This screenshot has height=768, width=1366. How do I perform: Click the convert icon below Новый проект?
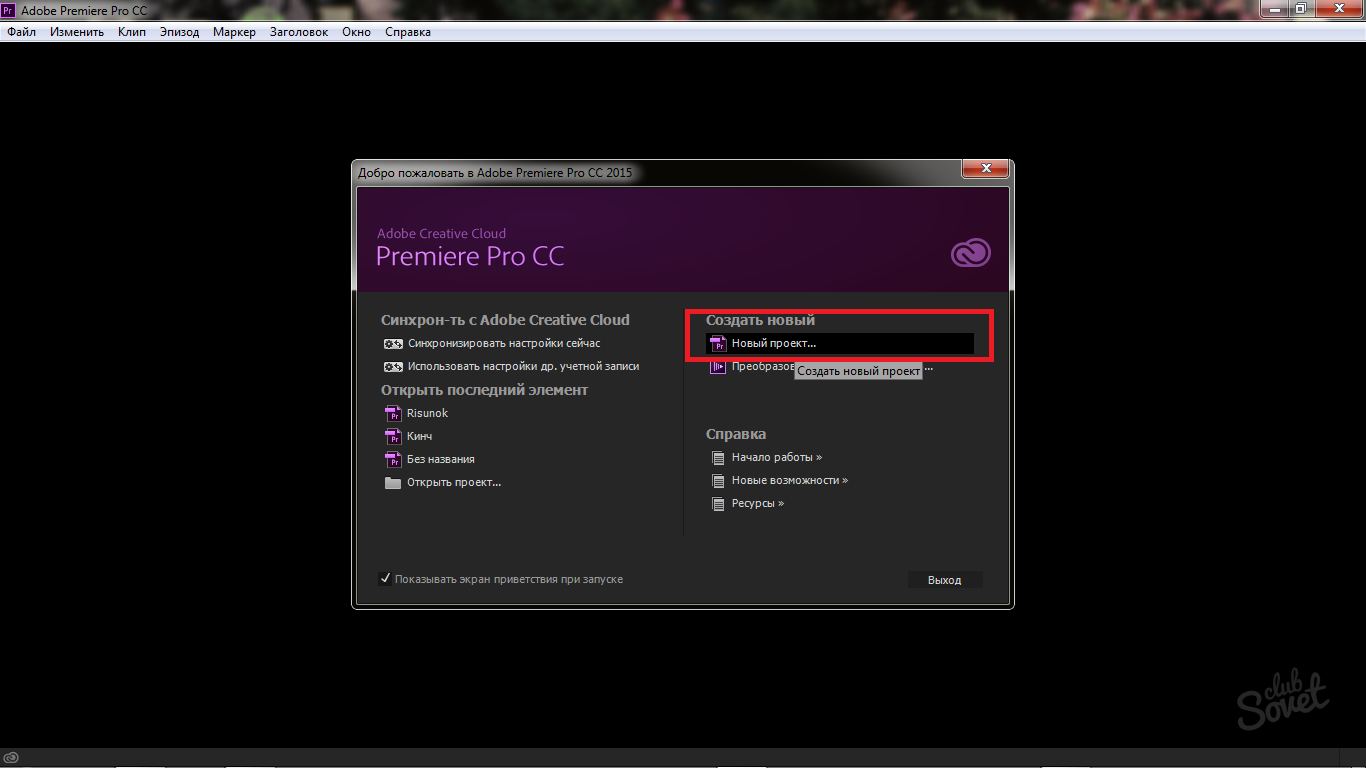(x=717, y=367)
